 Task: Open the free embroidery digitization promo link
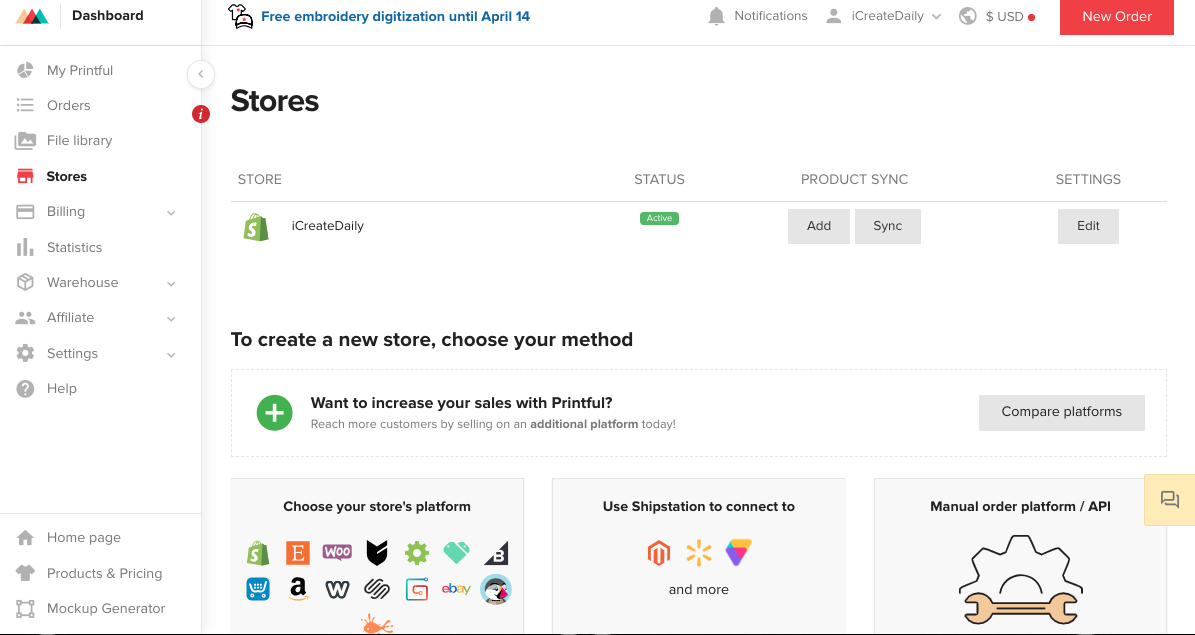coord(395,16)
